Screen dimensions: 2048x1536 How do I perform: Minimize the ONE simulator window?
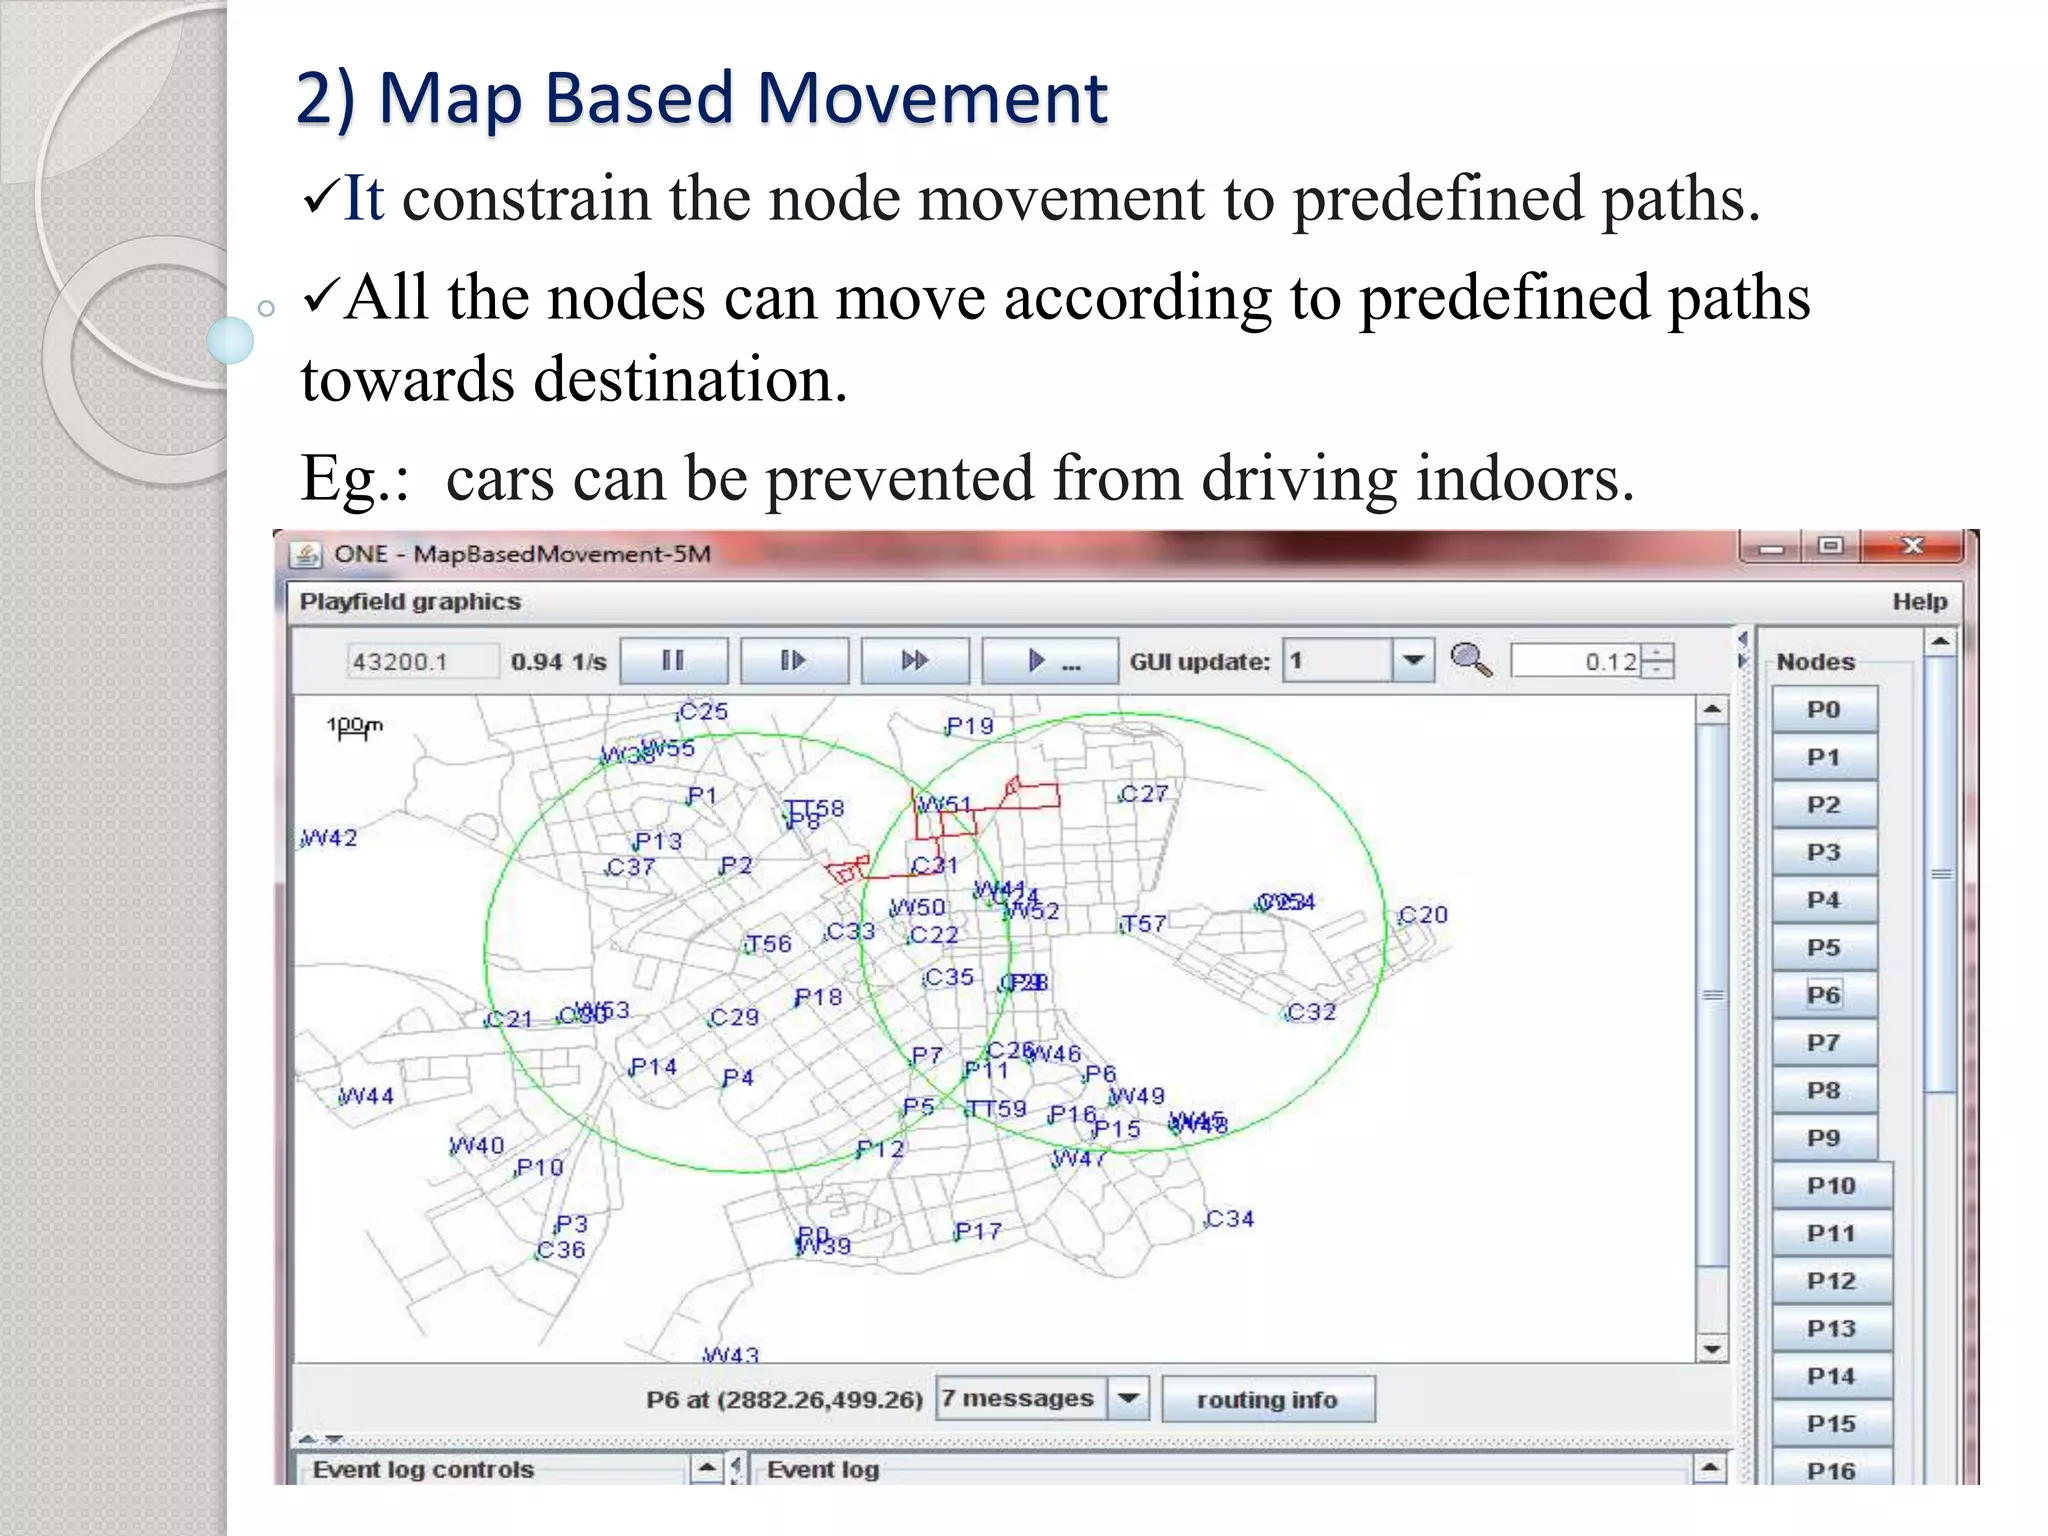tap(1771, 547)
